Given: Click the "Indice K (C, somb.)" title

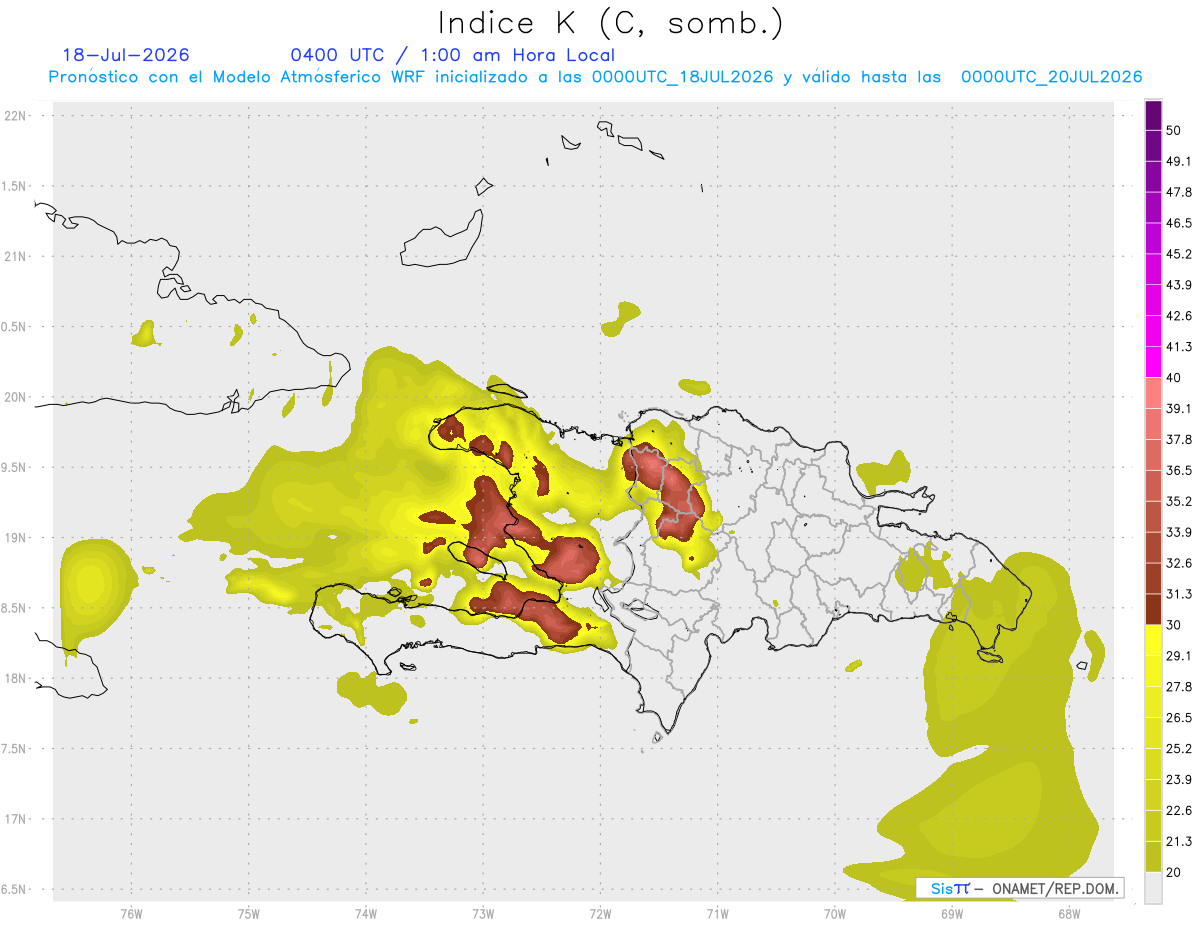Looking at the screenshot, I should click(611, 23).
